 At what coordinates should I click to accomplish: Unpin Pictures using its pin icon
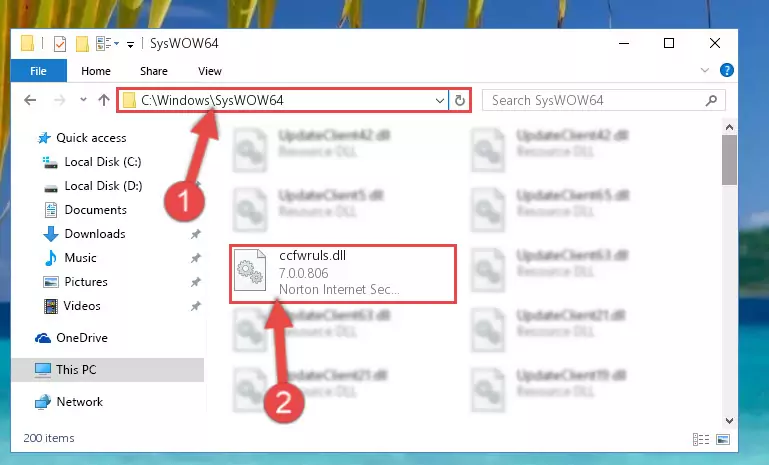click(x=196, y=282)
